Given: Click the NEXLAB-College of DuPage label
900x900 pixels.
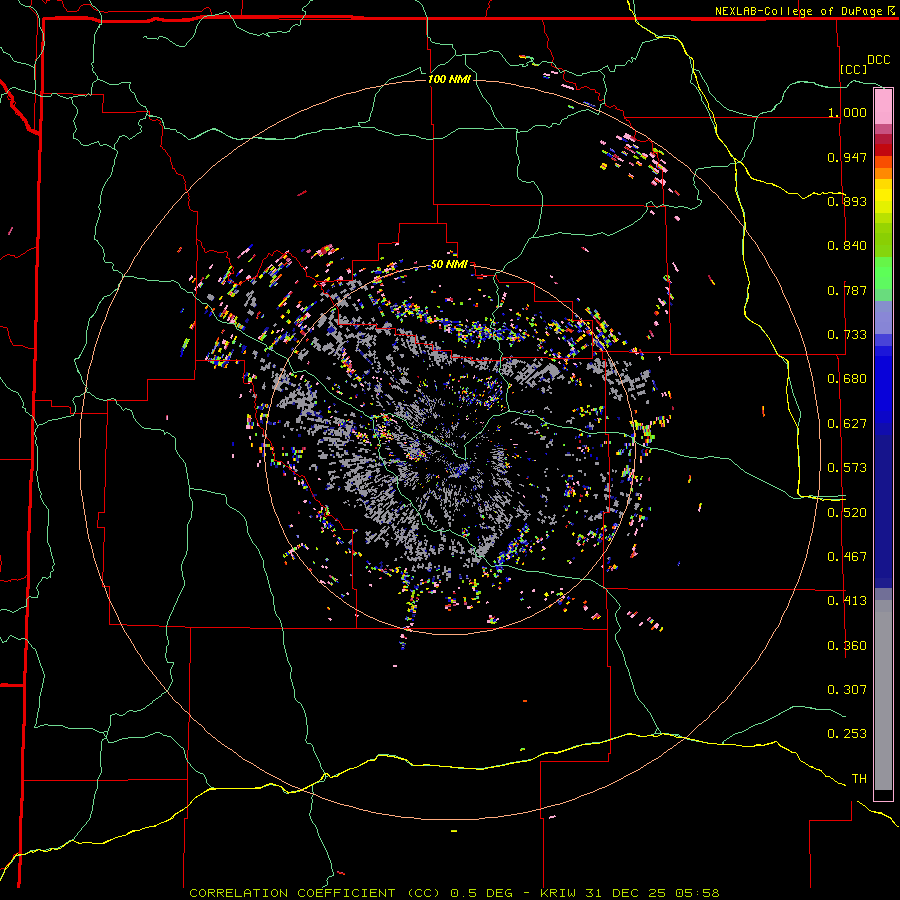Looking at the screenshot, I should (798, 11).
